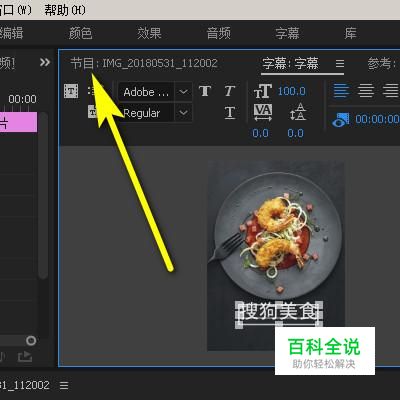Click the export frame icon at bottom left
The width and height of the screenshot is (400, 400).
click(25, 357)
